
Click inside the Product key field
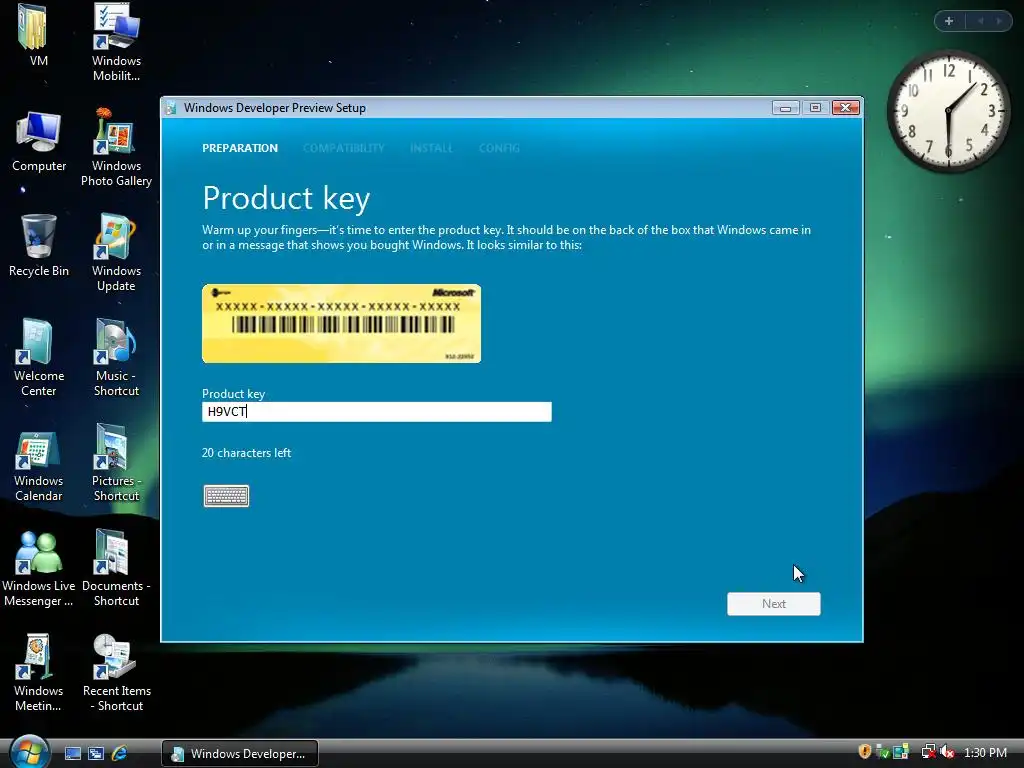pos(376,411)
